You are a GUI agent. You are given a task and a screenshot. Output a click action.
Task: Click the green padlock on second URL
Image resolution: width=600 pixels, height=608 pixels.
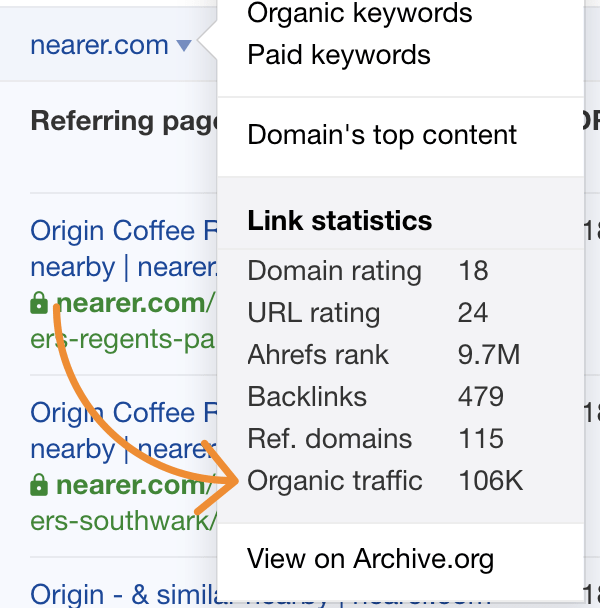pos(40,485)
